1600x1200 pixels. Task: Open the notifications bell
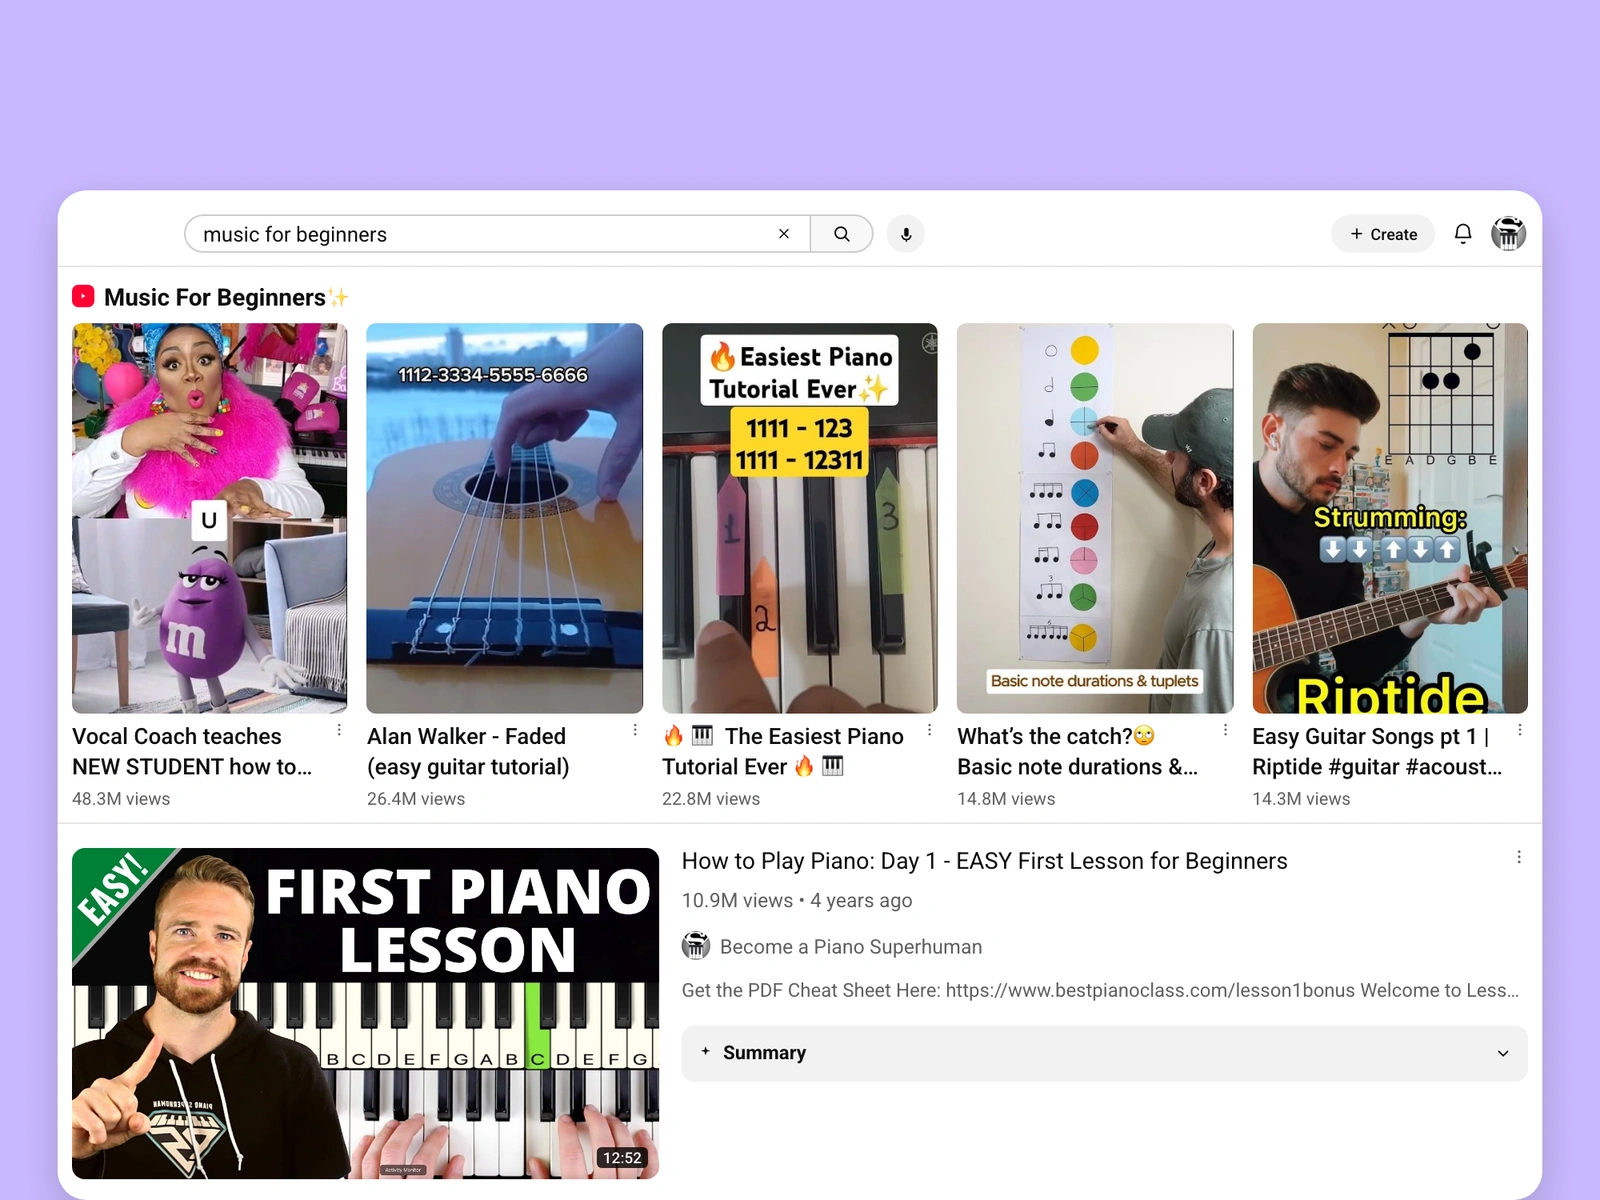coord(1463,234)
